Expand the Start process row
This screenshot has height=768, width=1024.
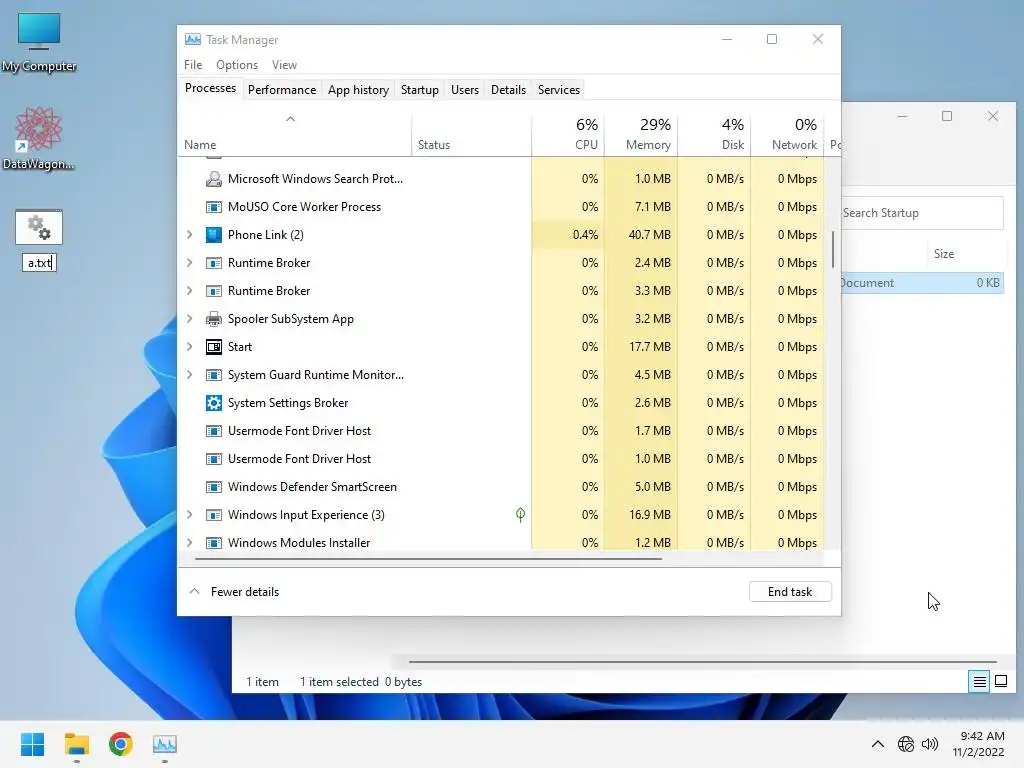(x=189, y=347)
